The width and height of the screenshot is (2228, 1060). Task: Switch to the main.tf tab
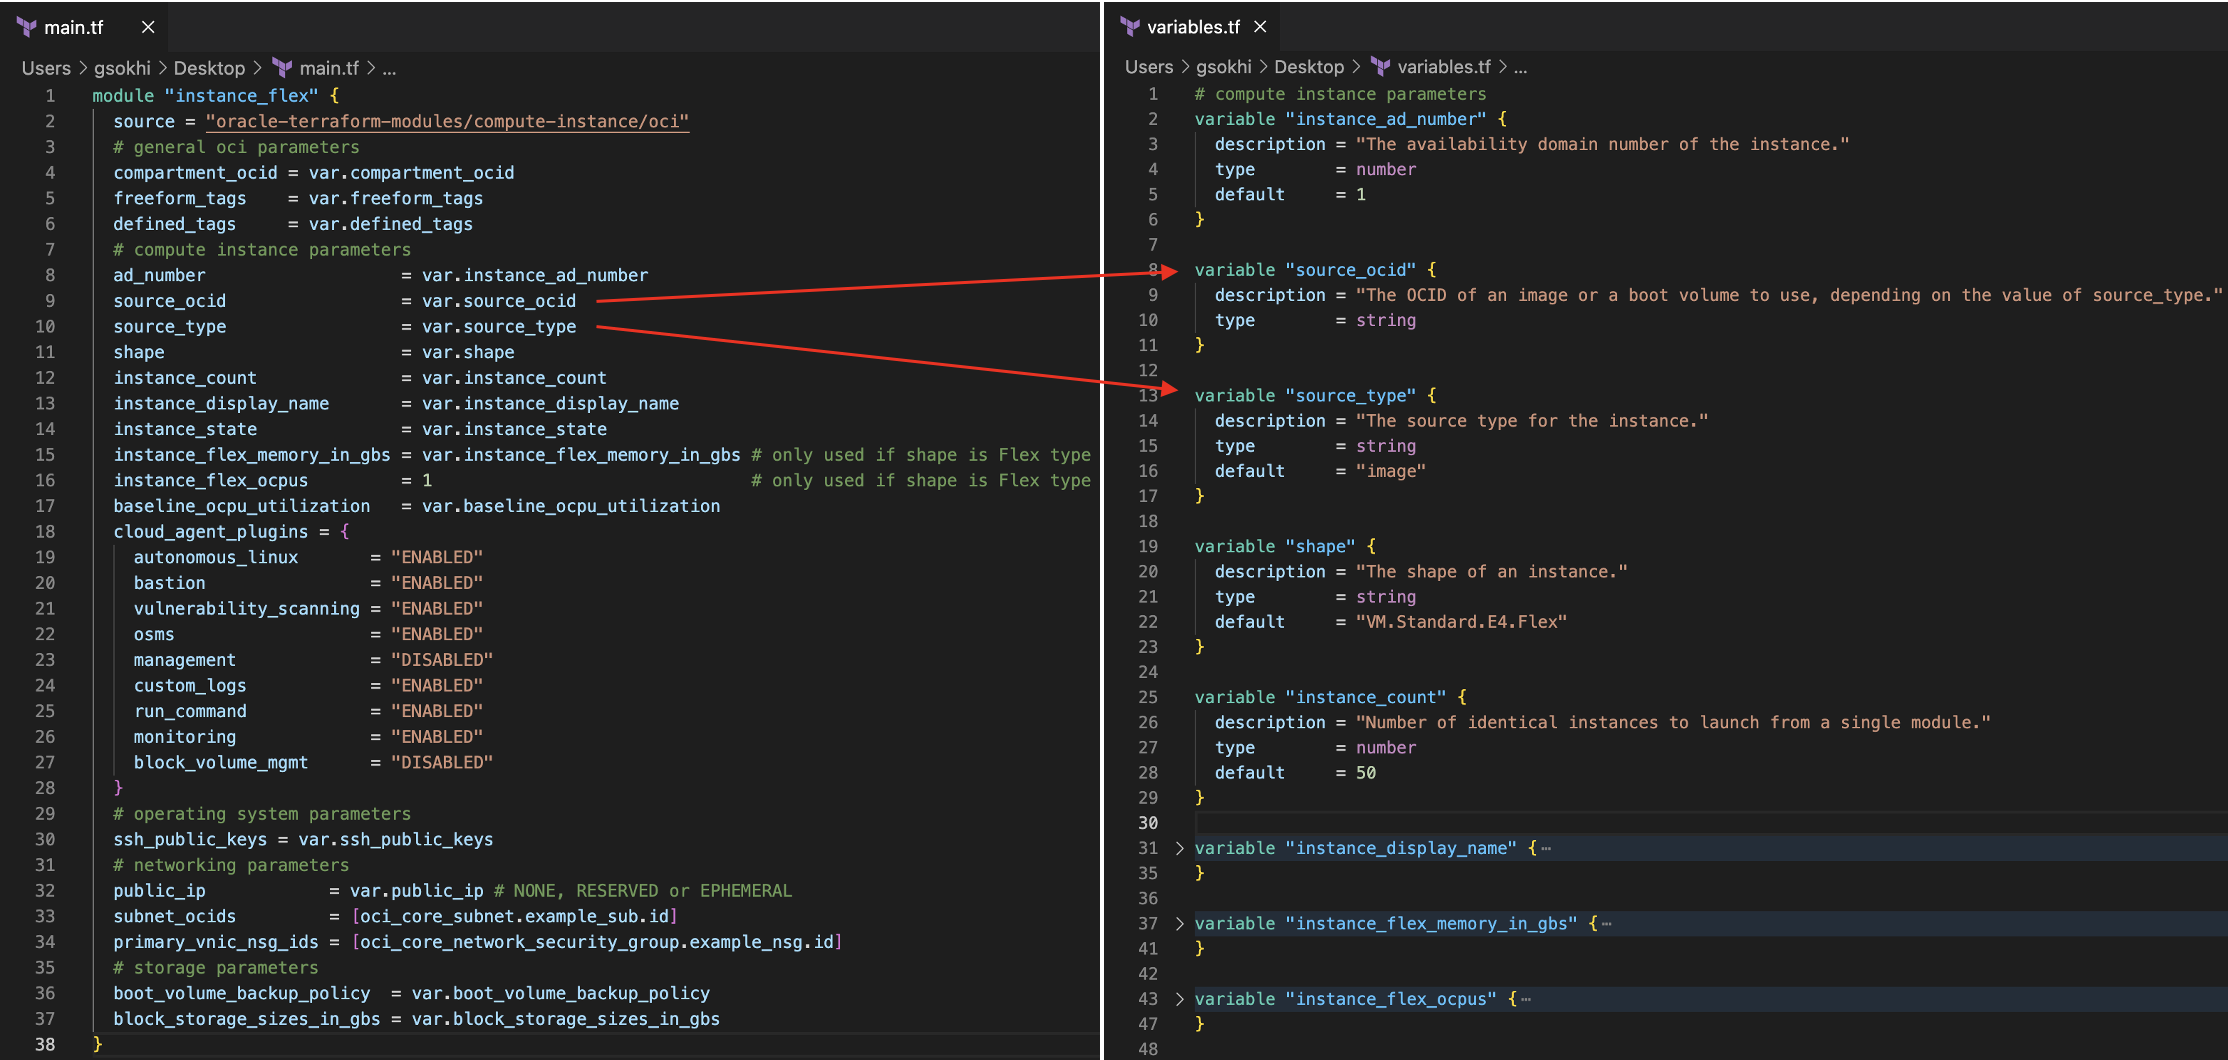[72, 27]
